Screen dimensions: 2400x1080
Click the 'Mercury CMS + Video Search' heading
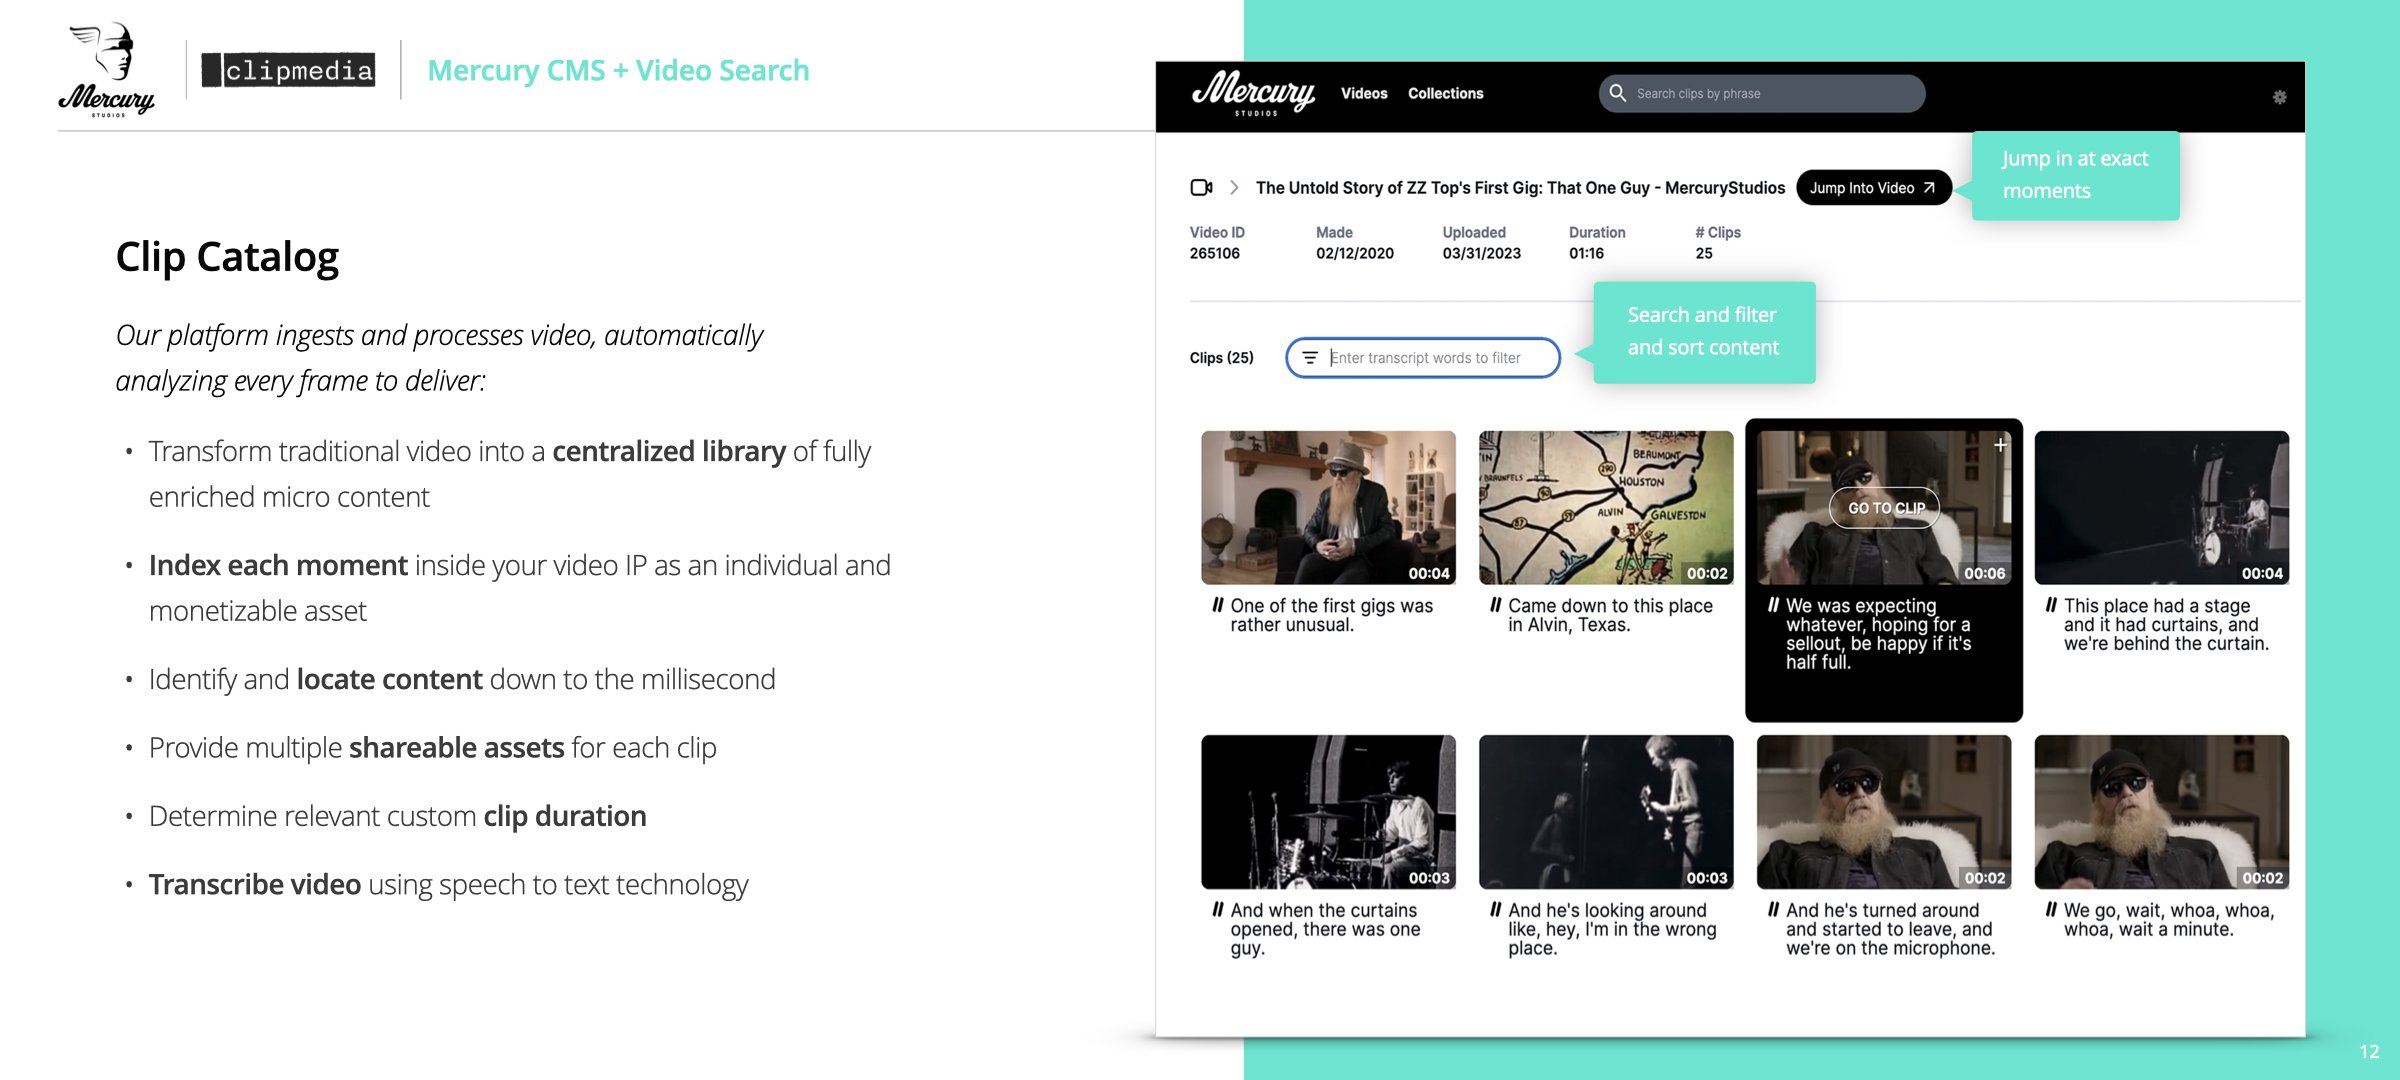[618, 70]
